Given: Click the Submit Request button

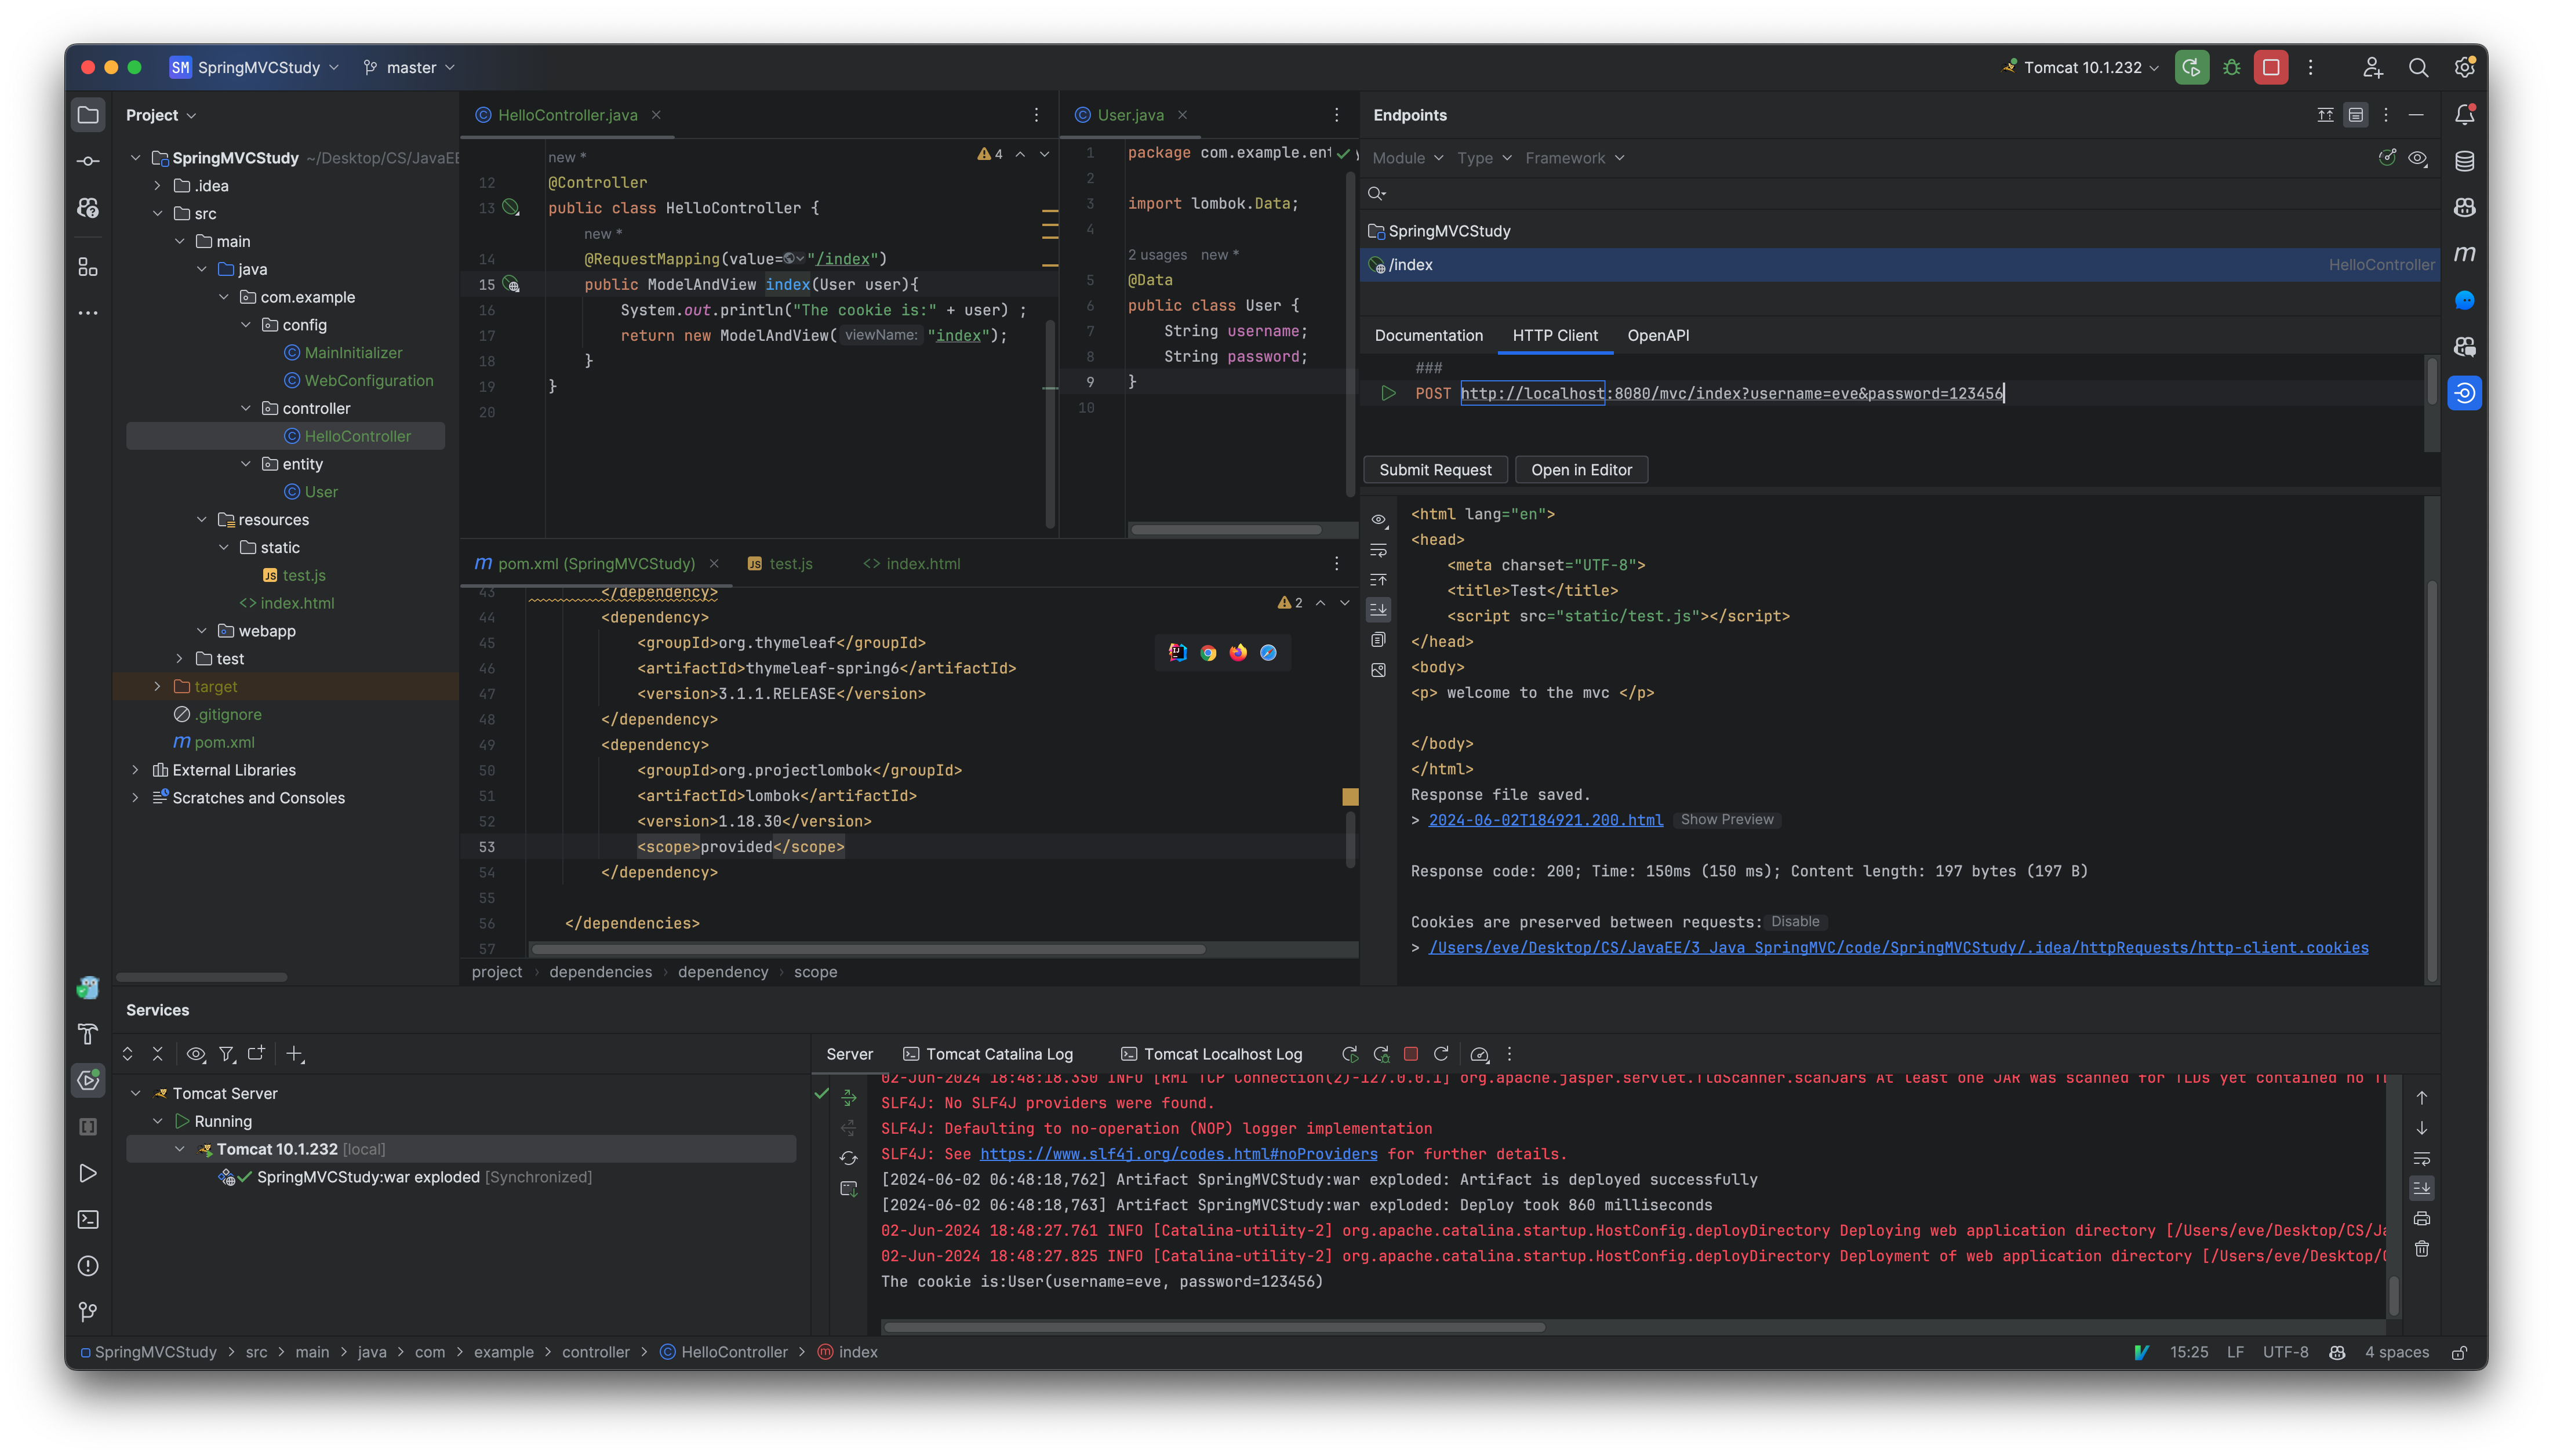Looking at the screenshot, I should pos(1435,470).
